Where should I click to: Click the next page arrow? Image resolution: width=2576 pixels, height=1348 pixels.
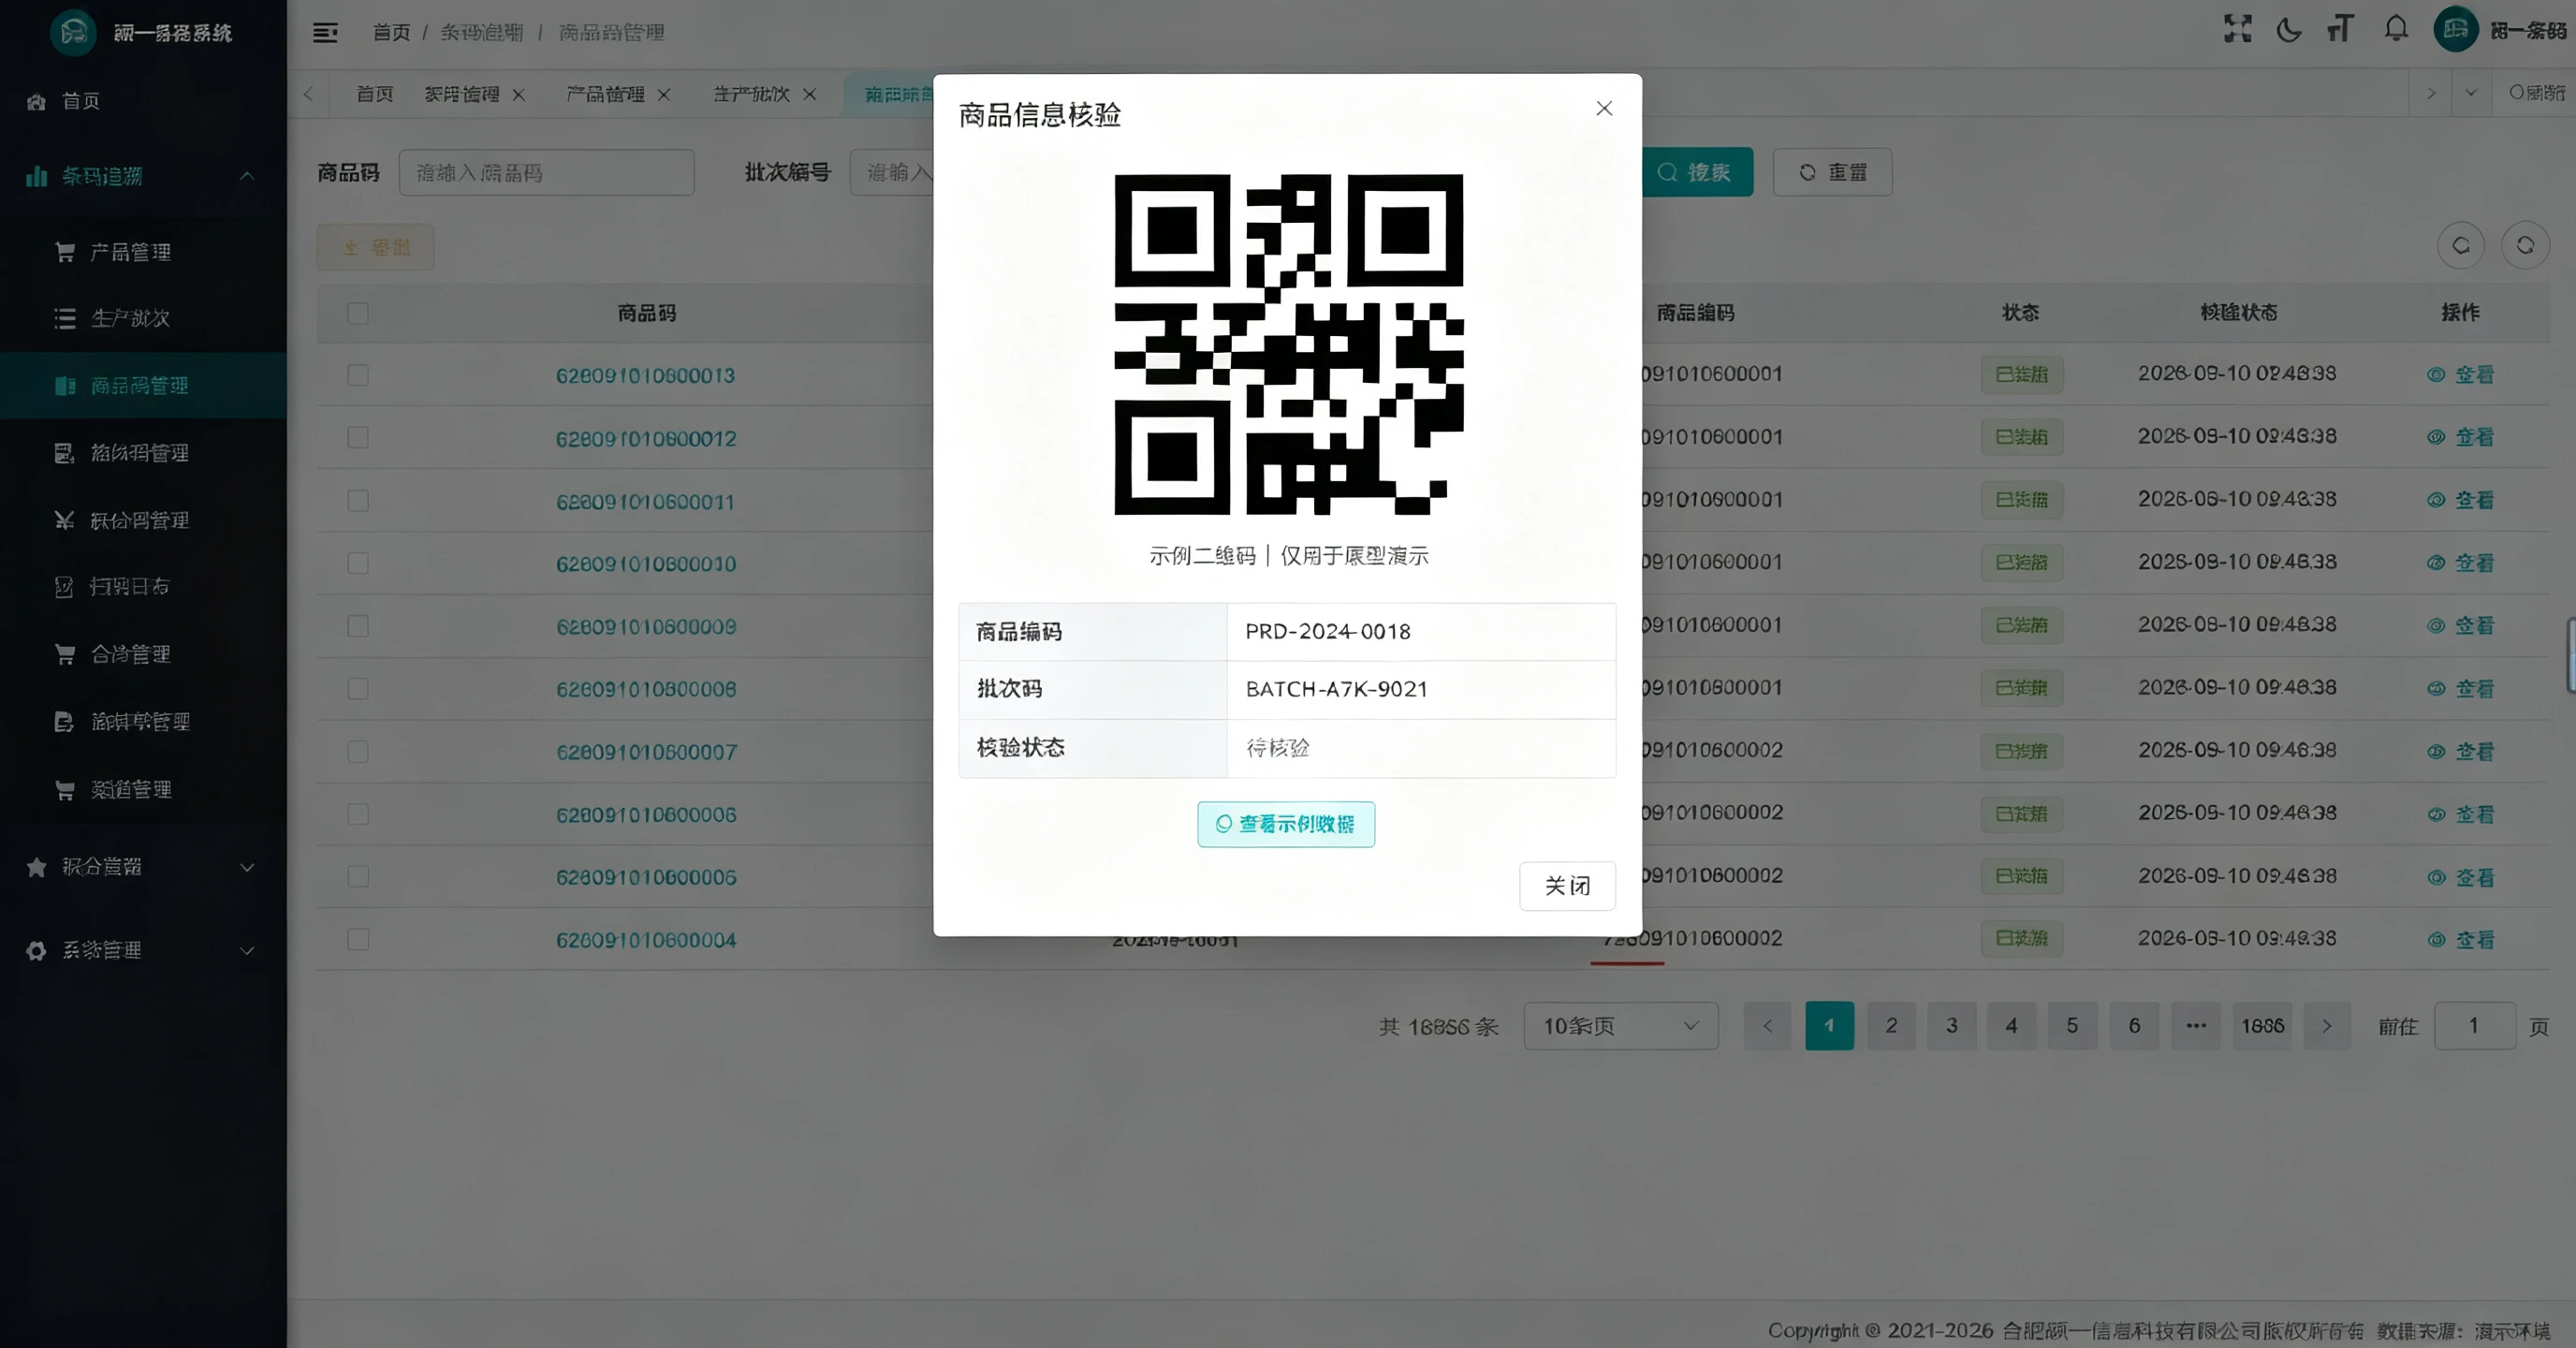pos(2327,1026)
